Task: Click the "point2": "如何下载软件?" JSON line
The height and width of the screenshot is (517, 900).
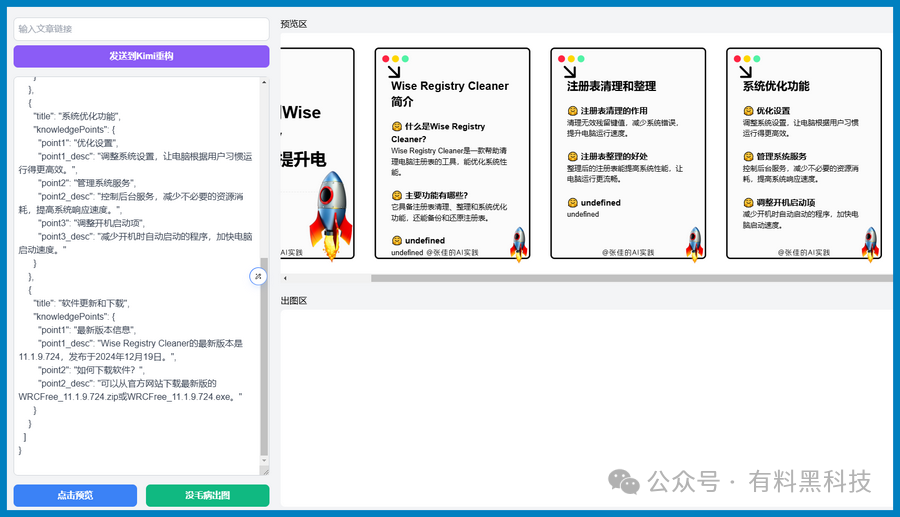Action: (92, 370)
